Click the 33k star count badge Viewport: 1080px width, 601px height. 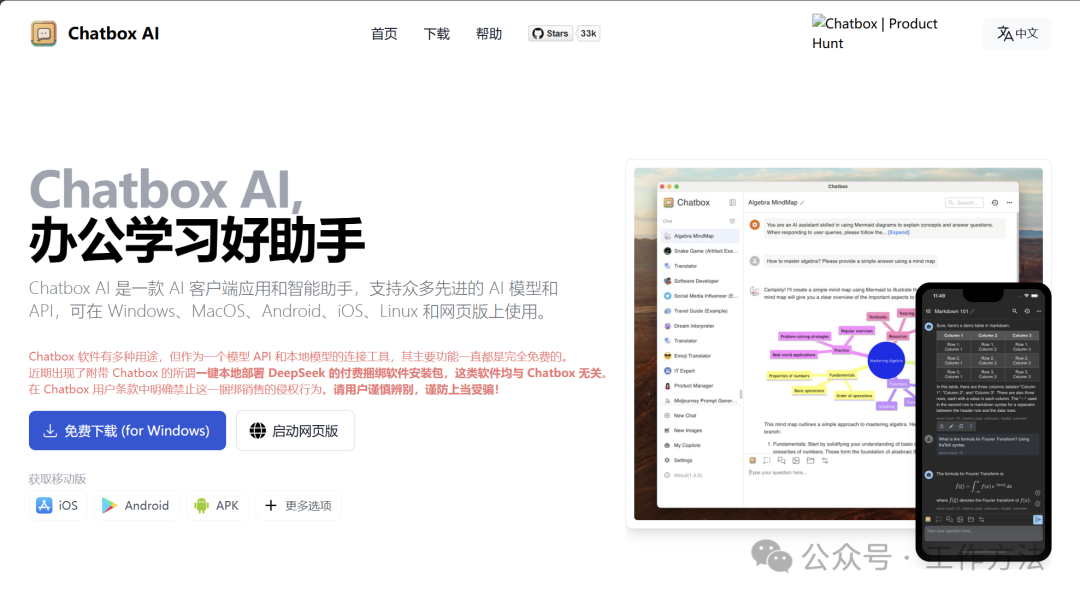point(588,33)
